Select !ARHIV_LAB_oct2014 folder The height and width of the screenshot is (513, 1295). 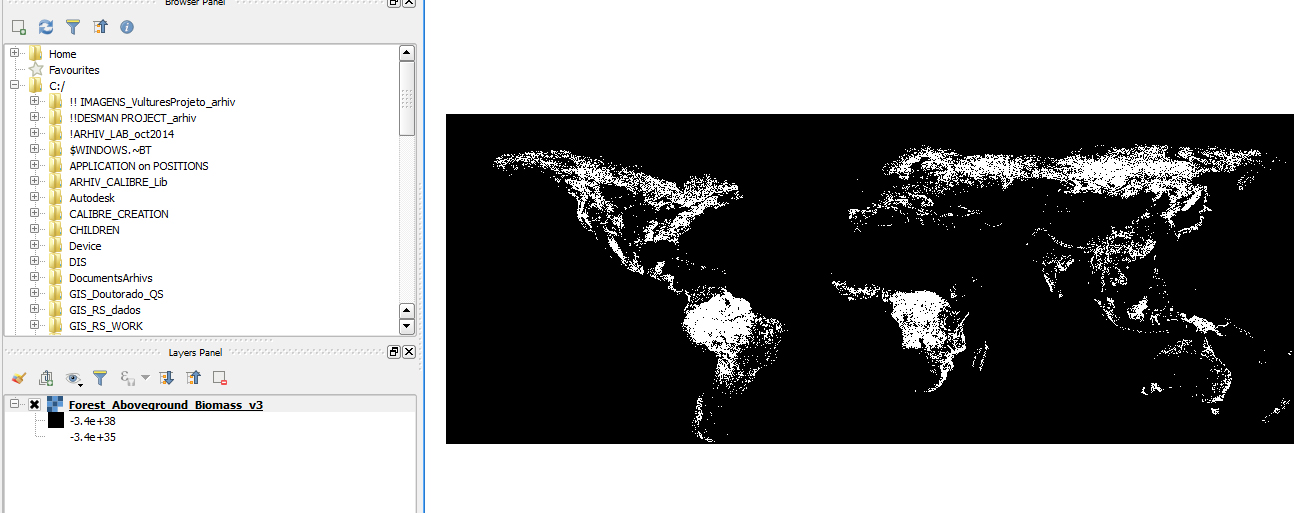pos(121,134)
